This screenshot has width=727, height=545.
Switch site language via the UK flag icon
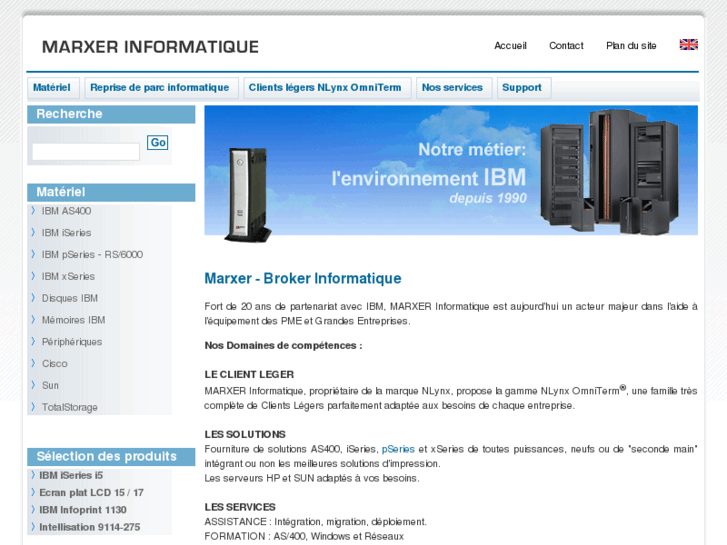coord(689,45)
